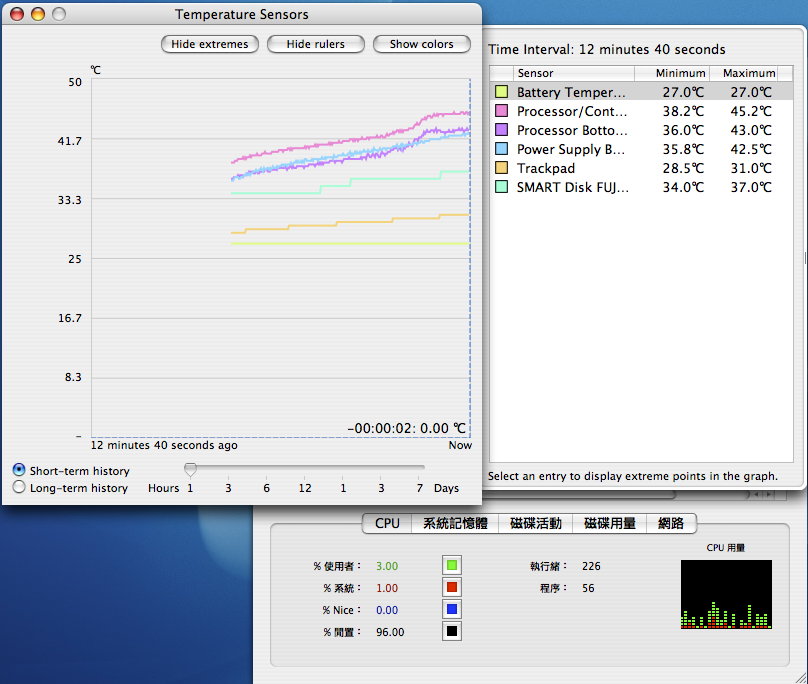Click the 34.0℃ SMART Disk minimum value
Image resolution: width=808 pixels, height=684 pixels.
click(x=683, y=188)
